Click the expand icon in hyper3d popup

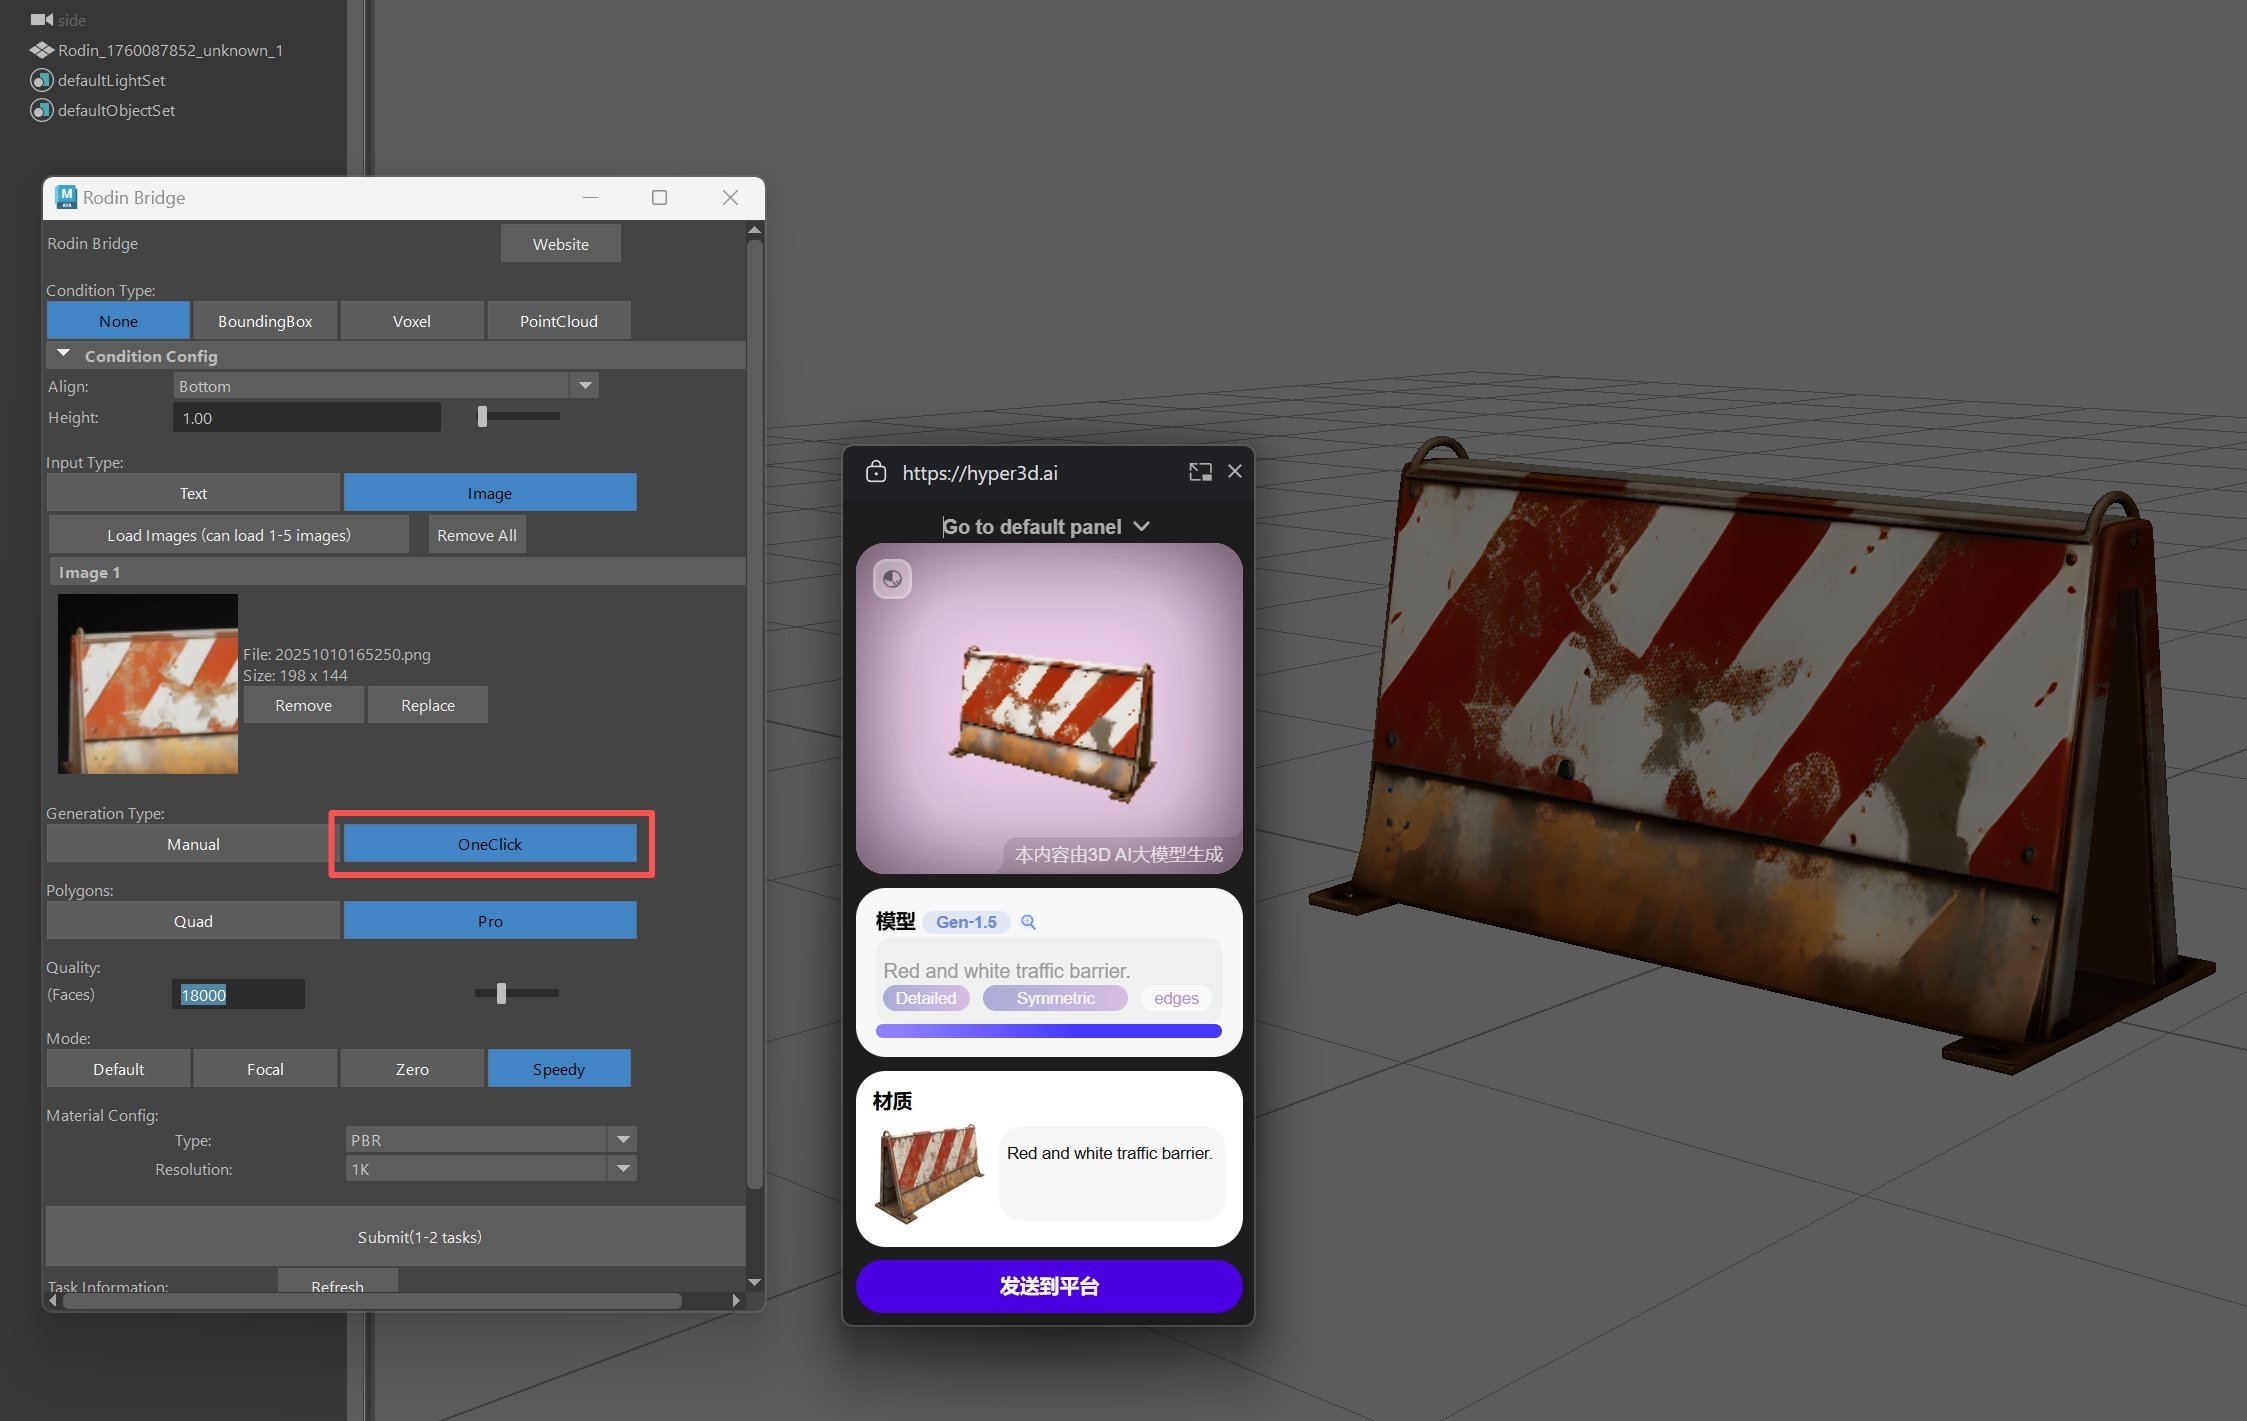tap(1200, 472)
